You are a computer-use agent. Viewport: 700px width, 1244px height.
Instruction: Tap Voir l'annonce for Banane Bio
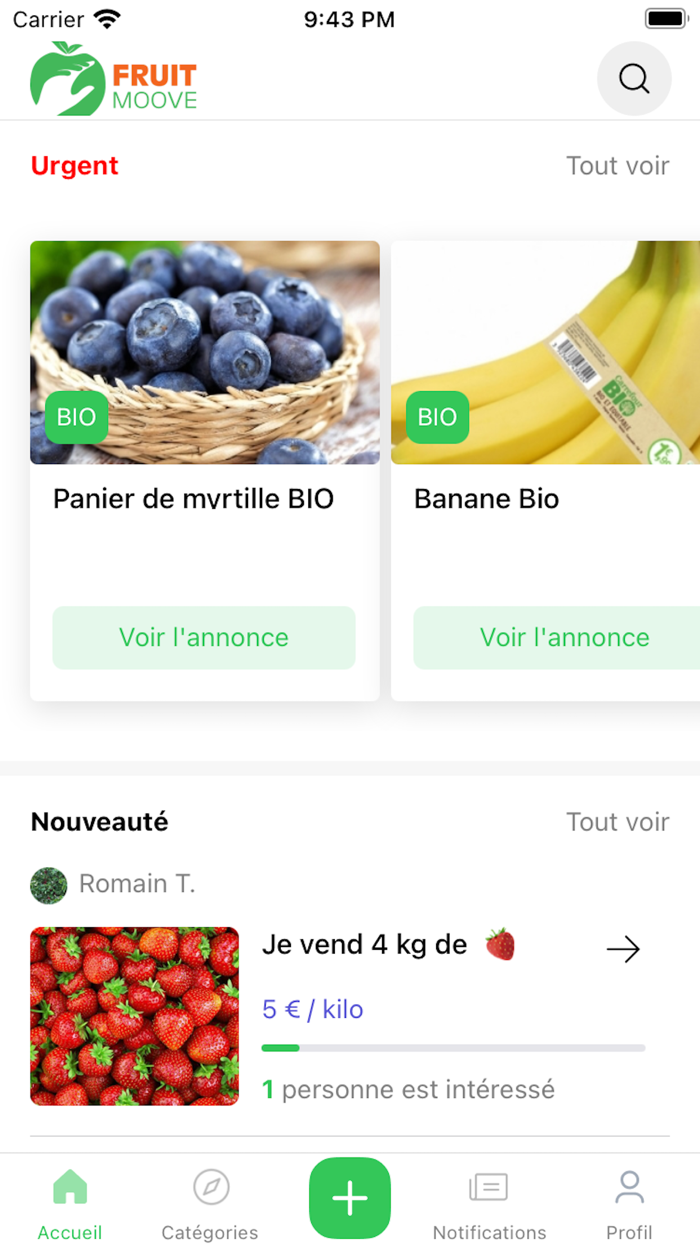point(564,637)
